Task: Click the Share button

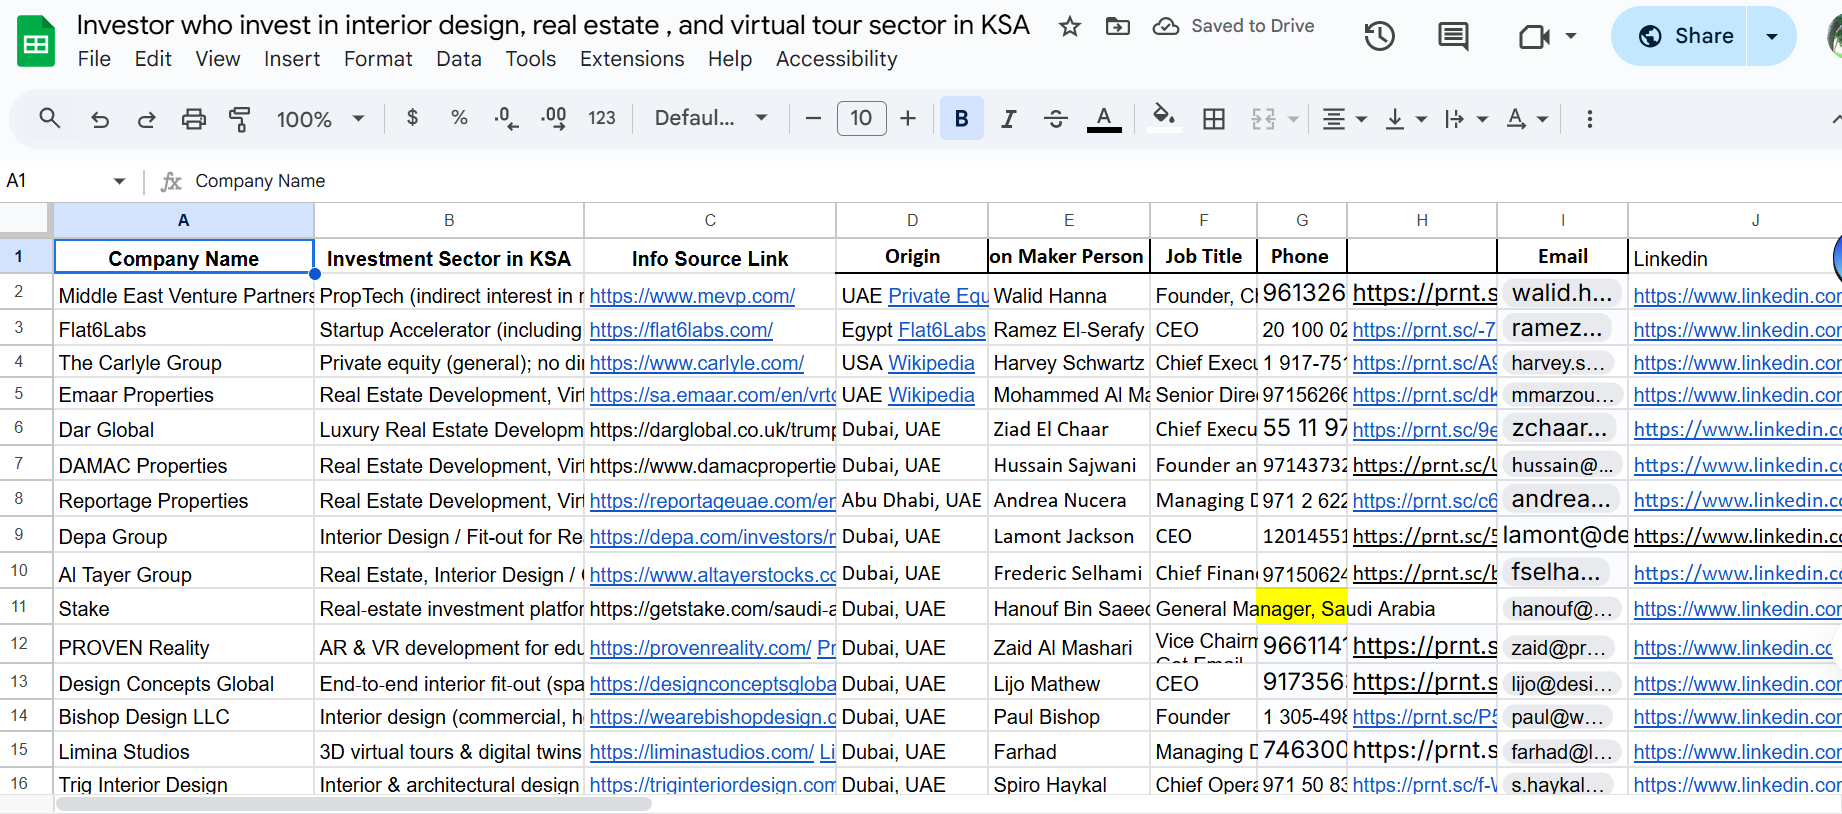Action: 1686,36
